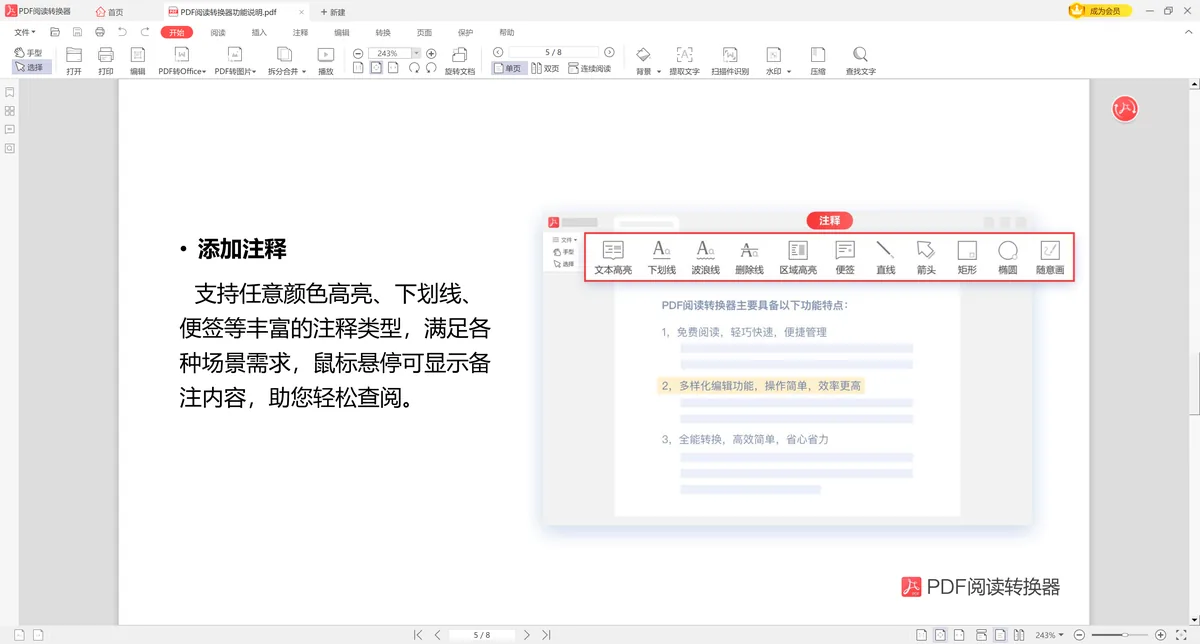Image resolution: width=1200 pixels, height=644 pixels.
Task: Switch to the Protect (保护) ribbon tab
Action: point(465,33)
